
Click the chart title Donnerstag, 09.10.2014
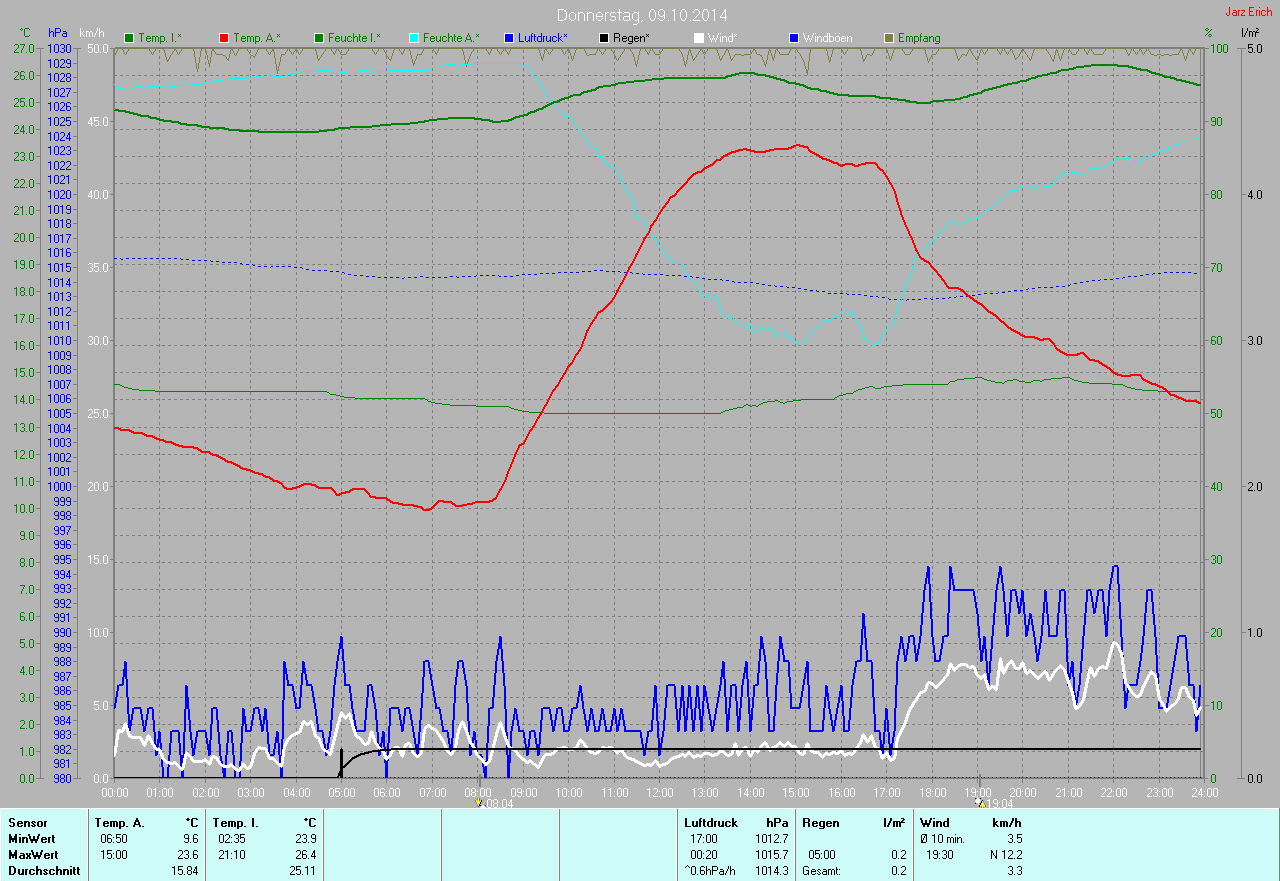(x=642, y=15)
